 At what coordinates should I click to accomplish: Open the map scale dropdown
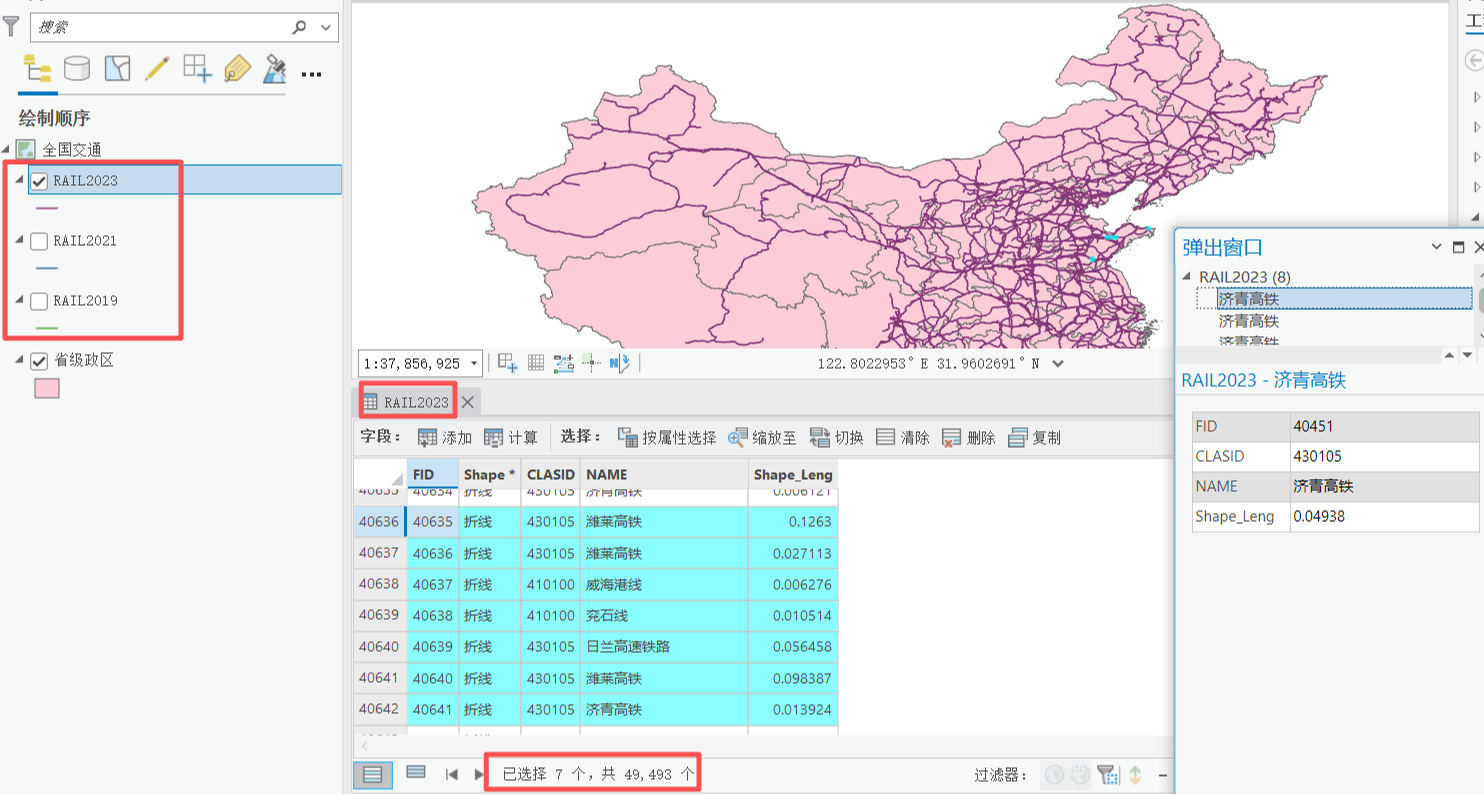pos(473,364)
